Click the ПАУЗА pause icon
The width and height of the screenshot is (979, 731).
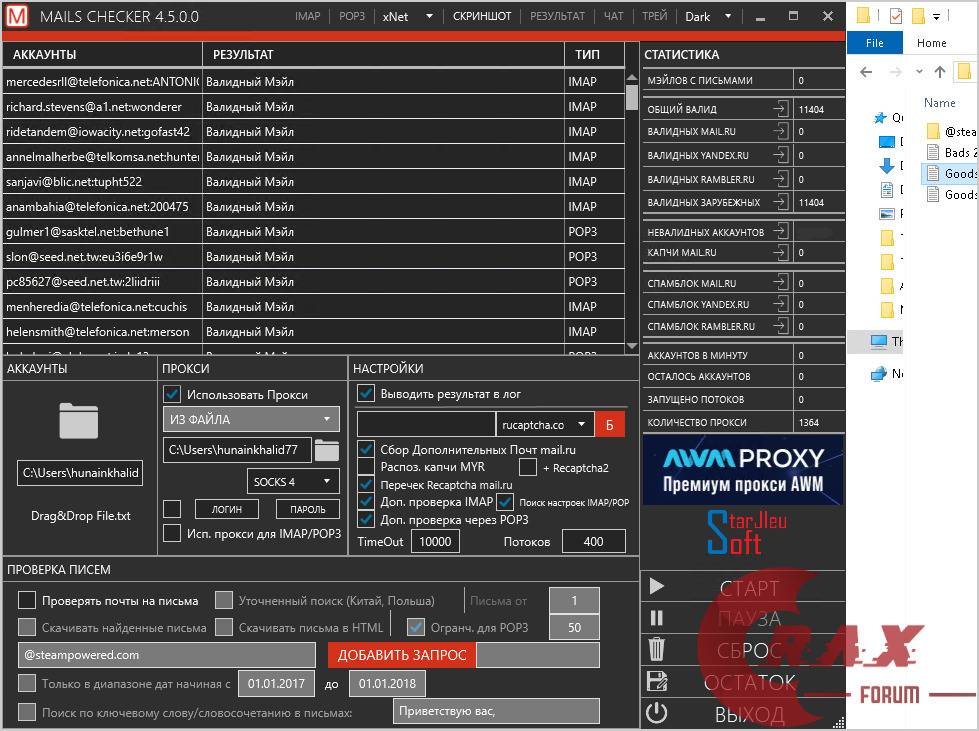tap(659, 619)
